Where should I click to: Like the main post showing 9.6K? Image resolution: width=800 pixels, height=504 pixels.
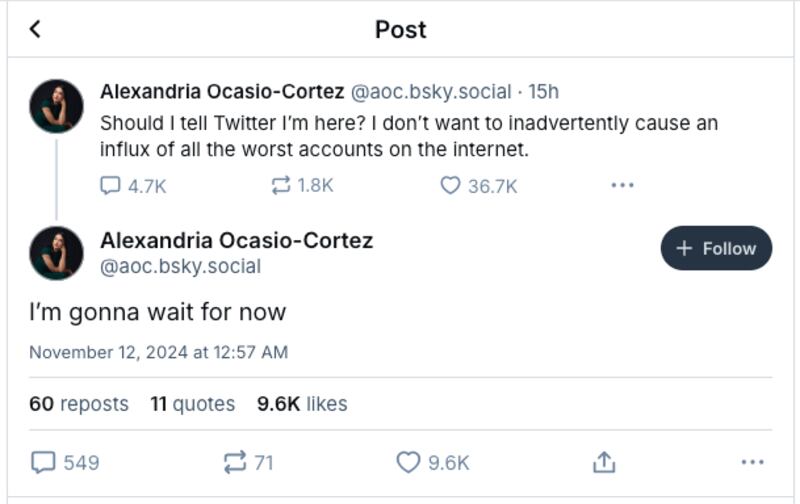coord(408,462)
